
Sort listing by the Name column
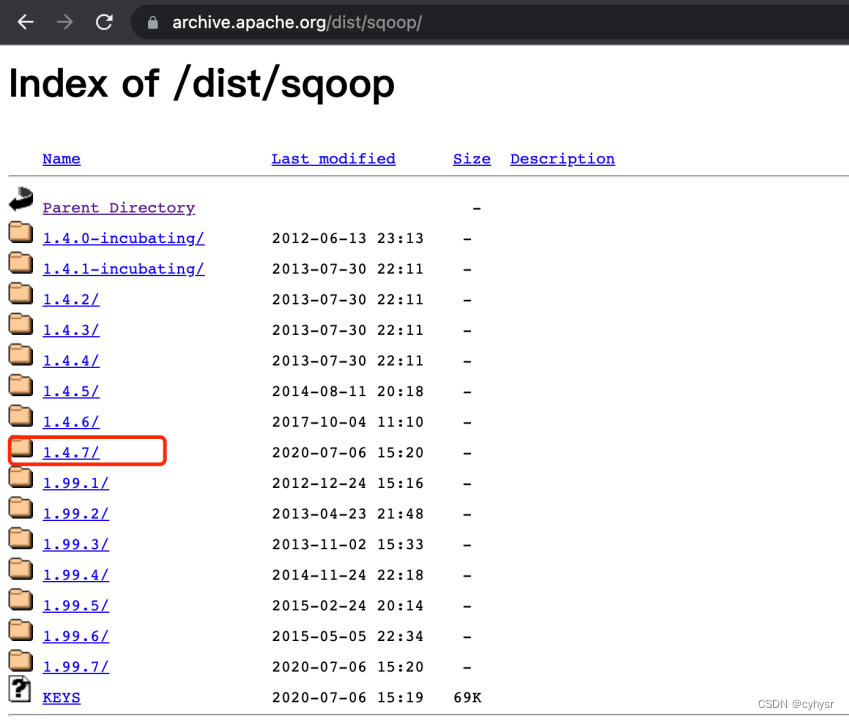coord(61,159)
